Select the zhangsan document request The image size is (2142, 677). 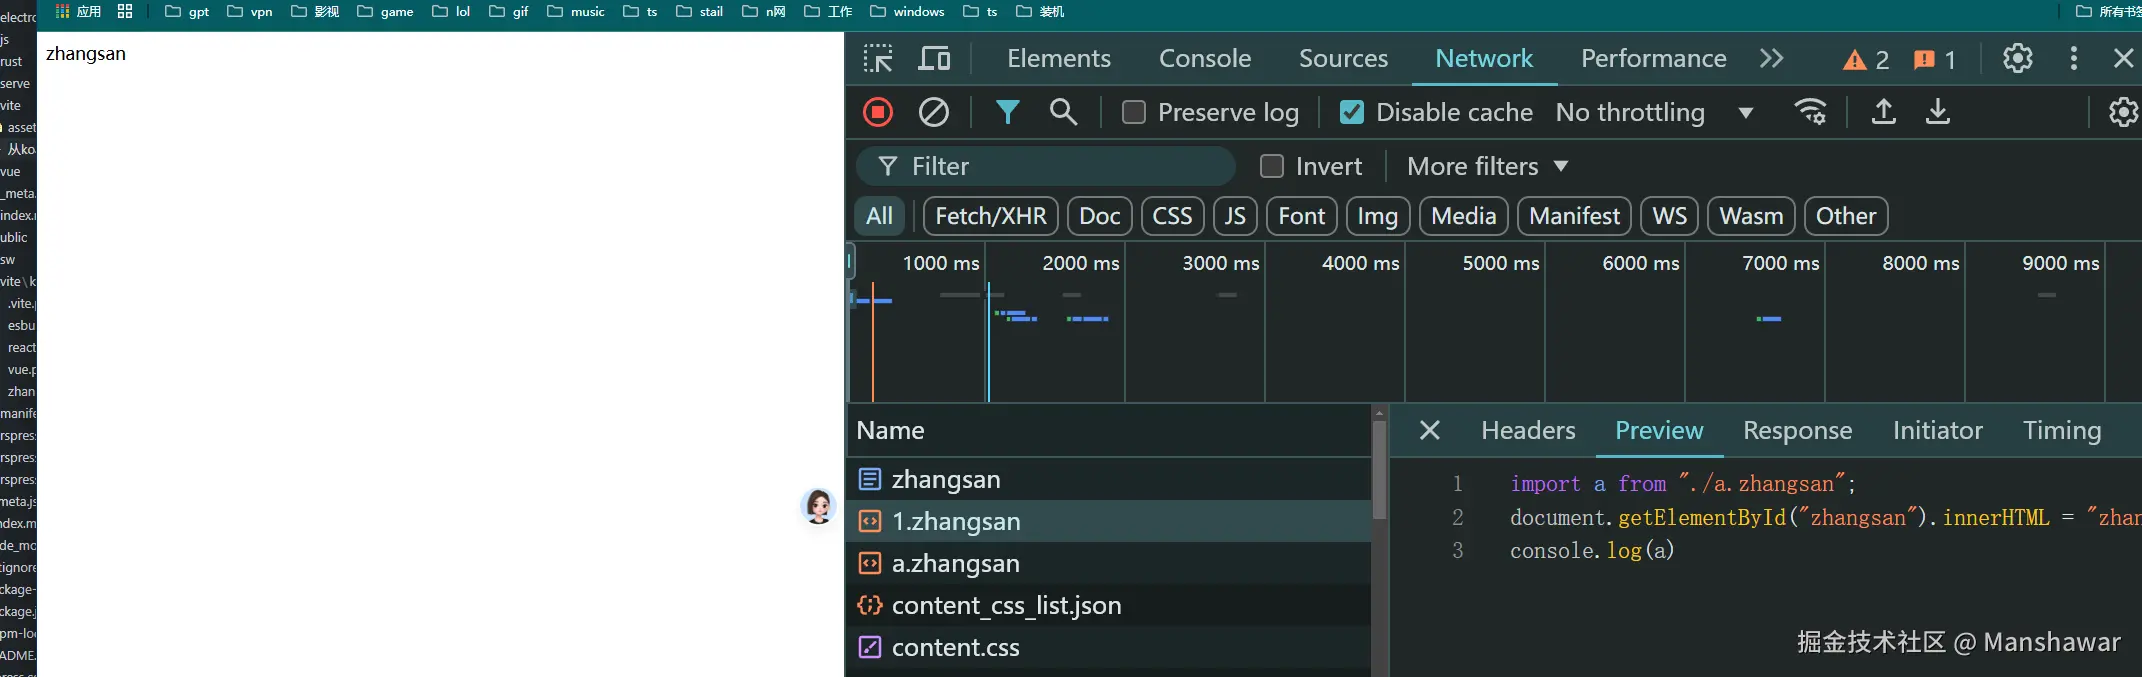point(1109,480)
